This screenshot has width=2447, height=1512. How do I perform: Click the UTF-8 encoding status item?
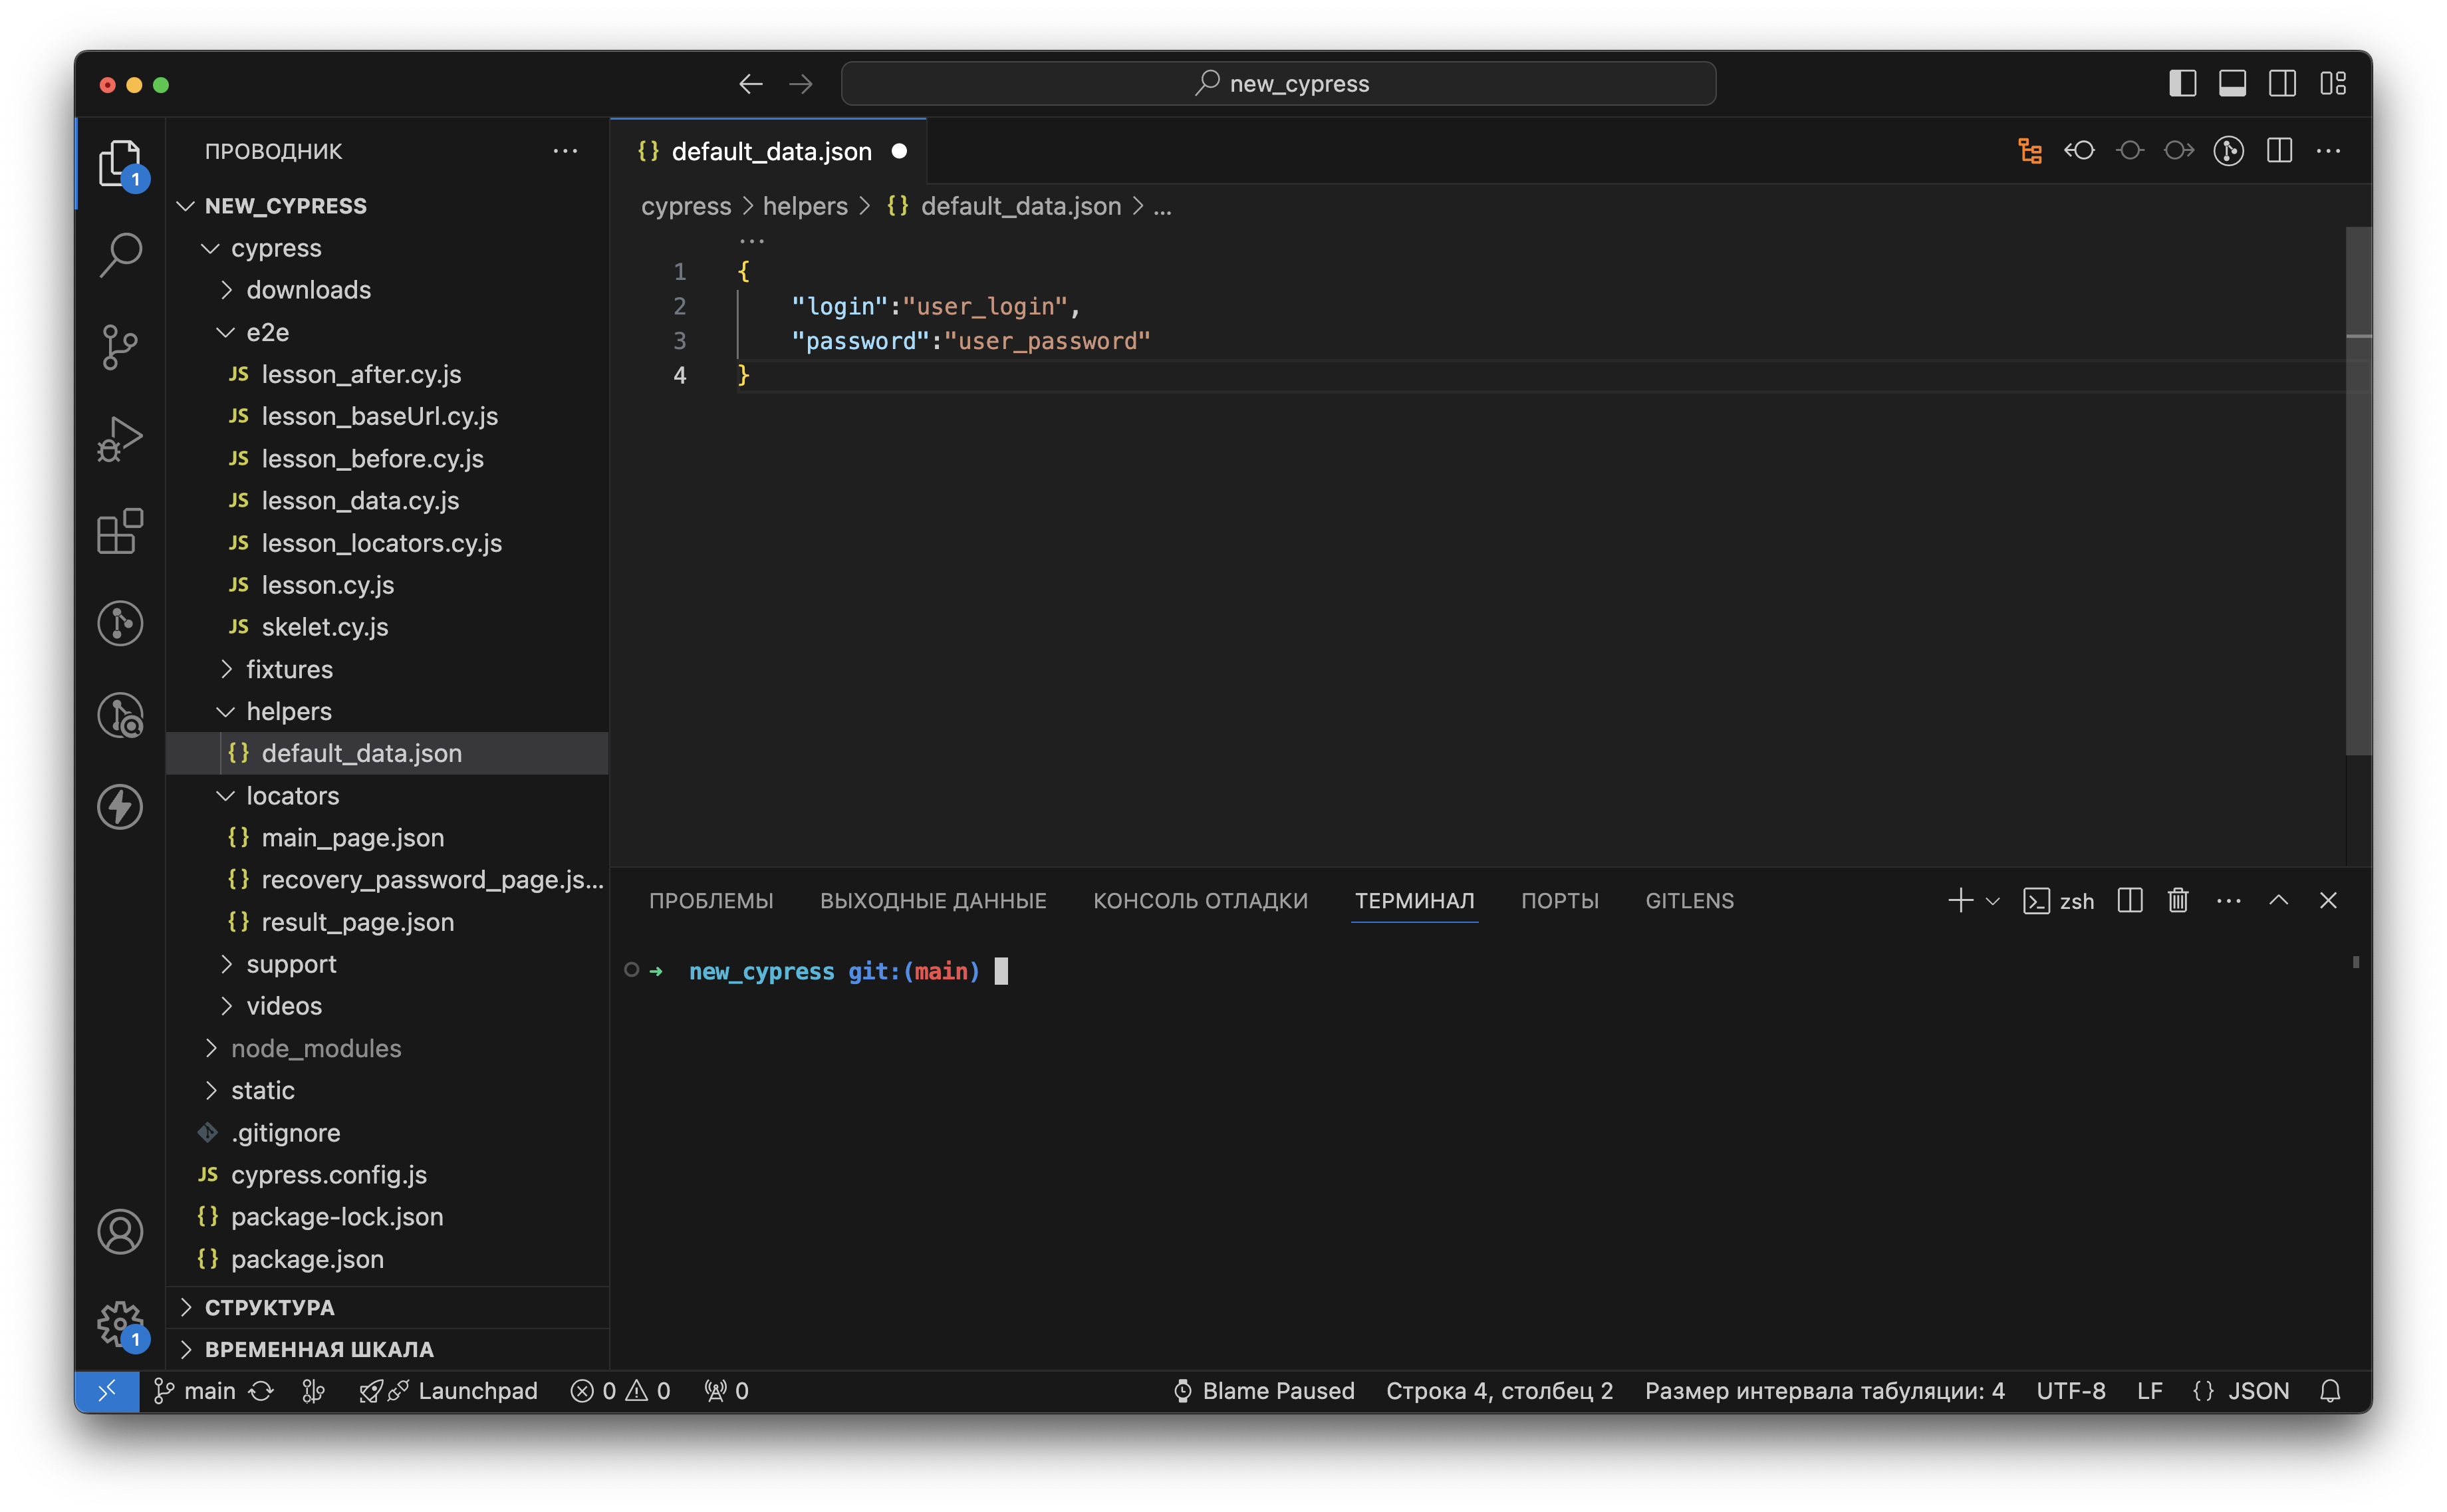pyautogui.click(x=2070, y=1391)
